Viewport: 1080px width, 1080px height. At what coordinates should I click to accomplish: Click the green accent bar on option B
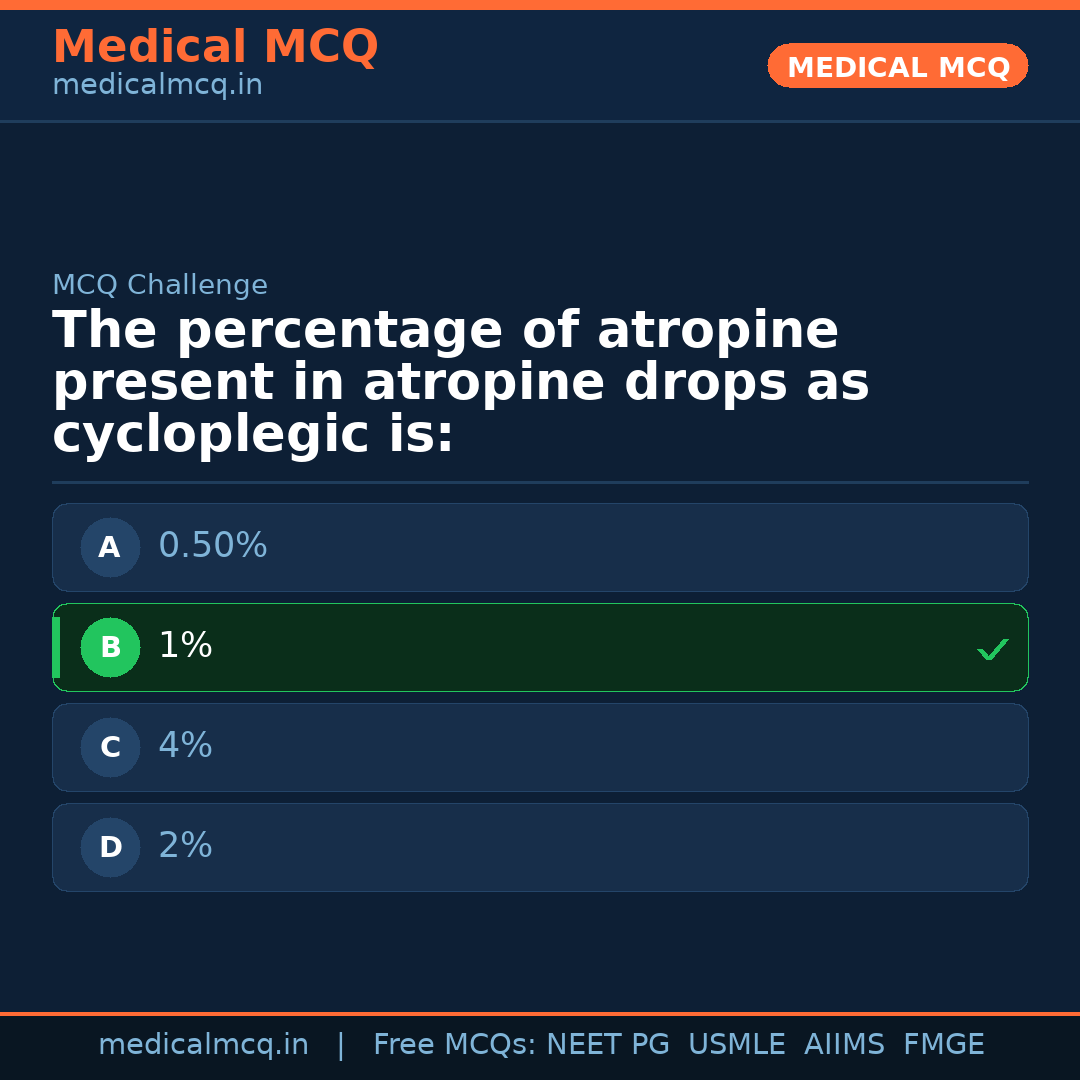click(56, 647)
